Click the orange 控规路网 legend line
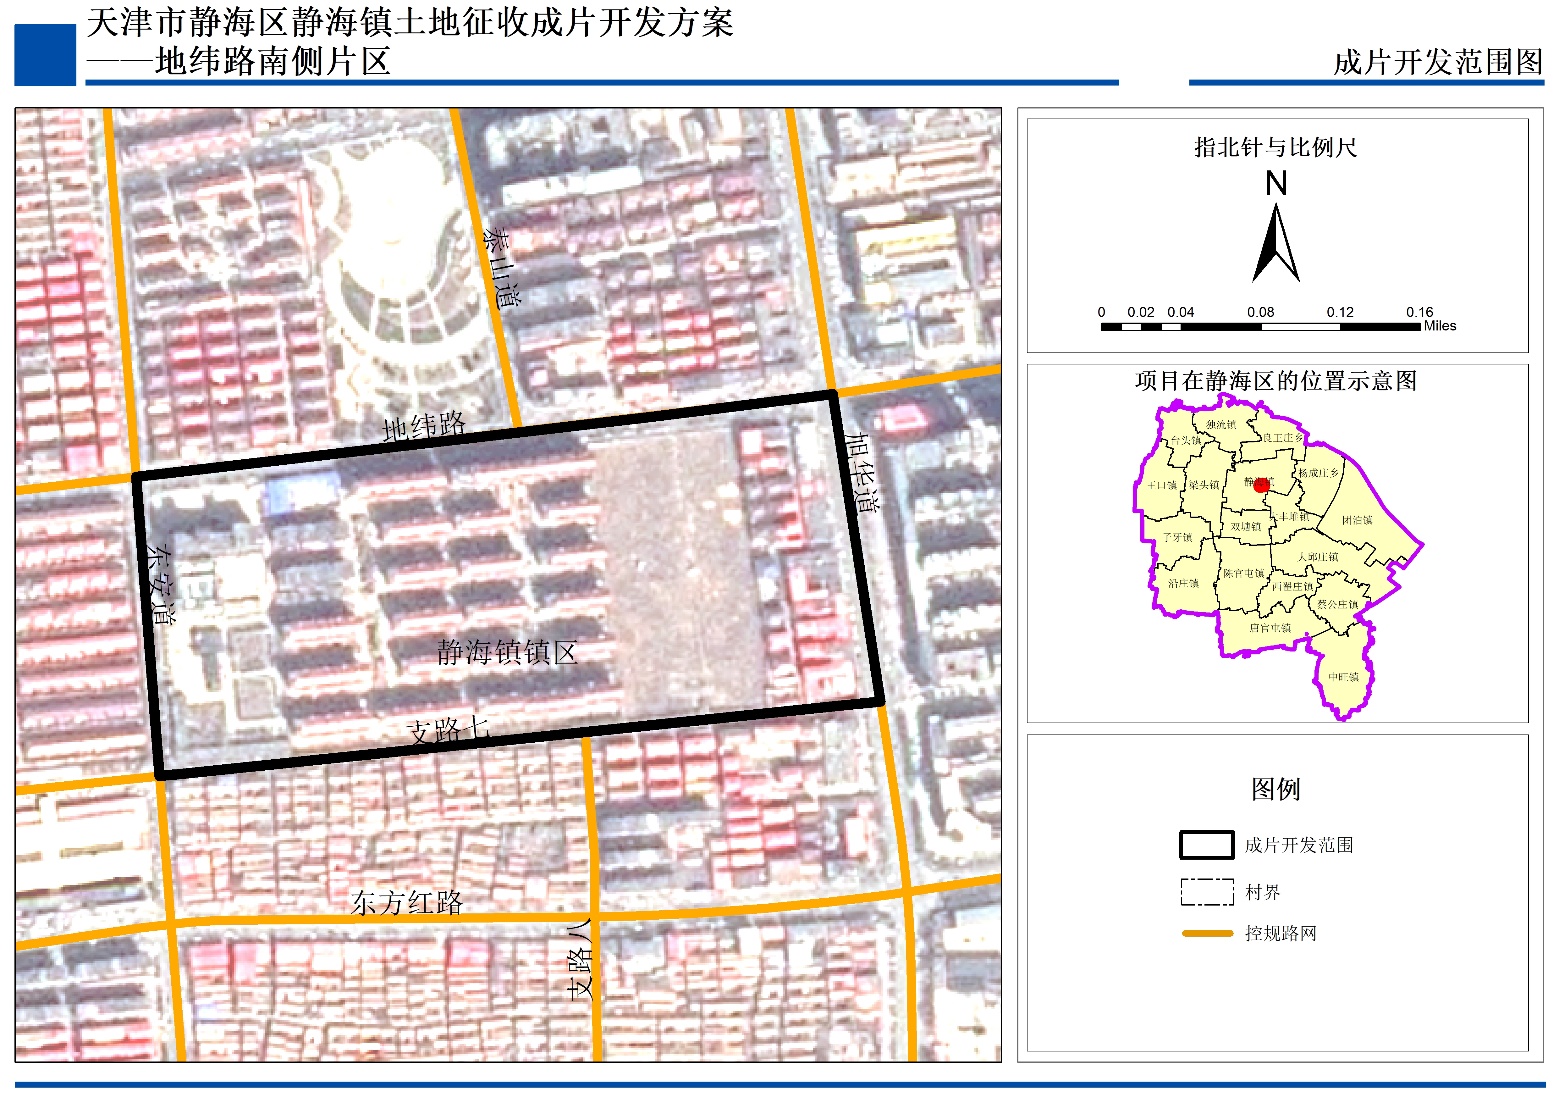The height and width of the screenshot is (1103, 1559). pyautogui.click(x=1206, y=933)
